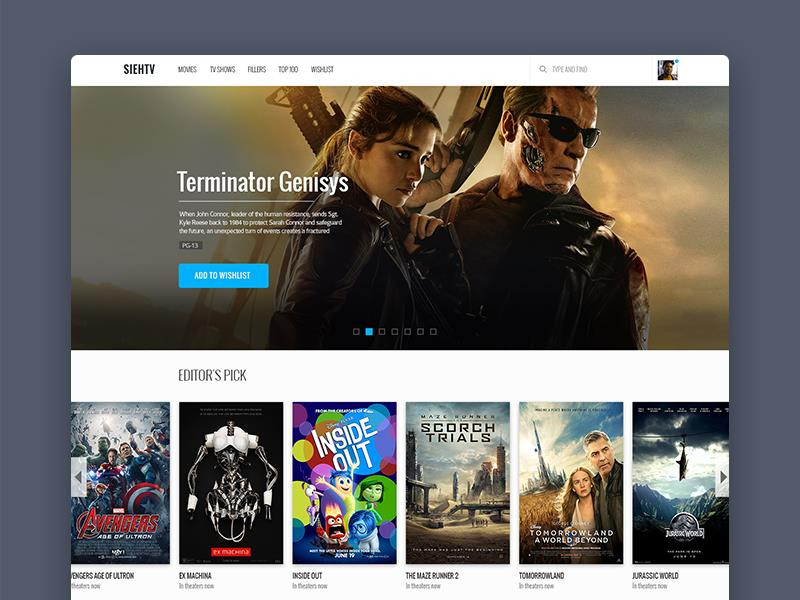The height and width of the screenshot is (600, 800).
Task: Select the active second slide indicator
Action: [x=369, y=332]
